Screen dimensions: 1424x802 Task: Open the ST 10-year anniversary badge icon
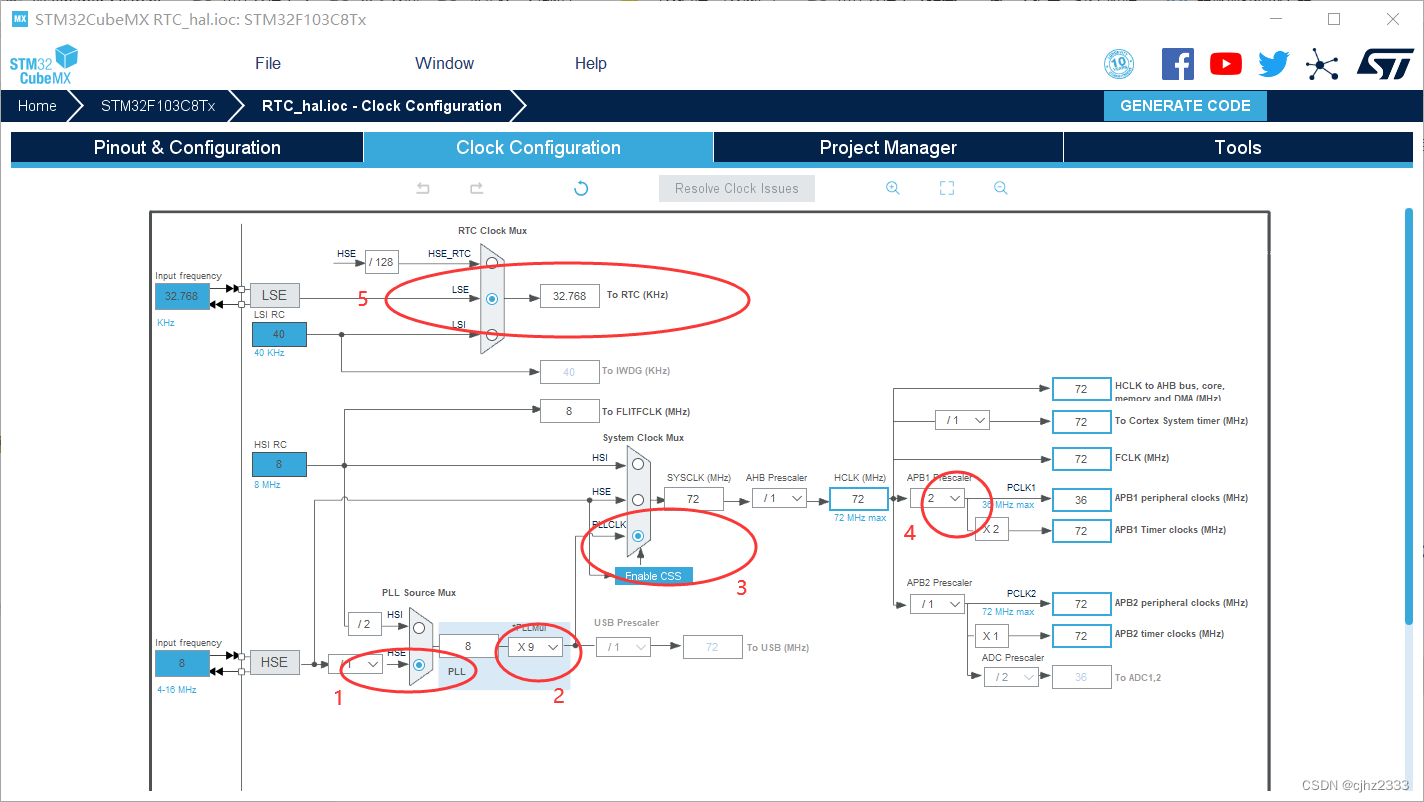tap(1119, 64)
